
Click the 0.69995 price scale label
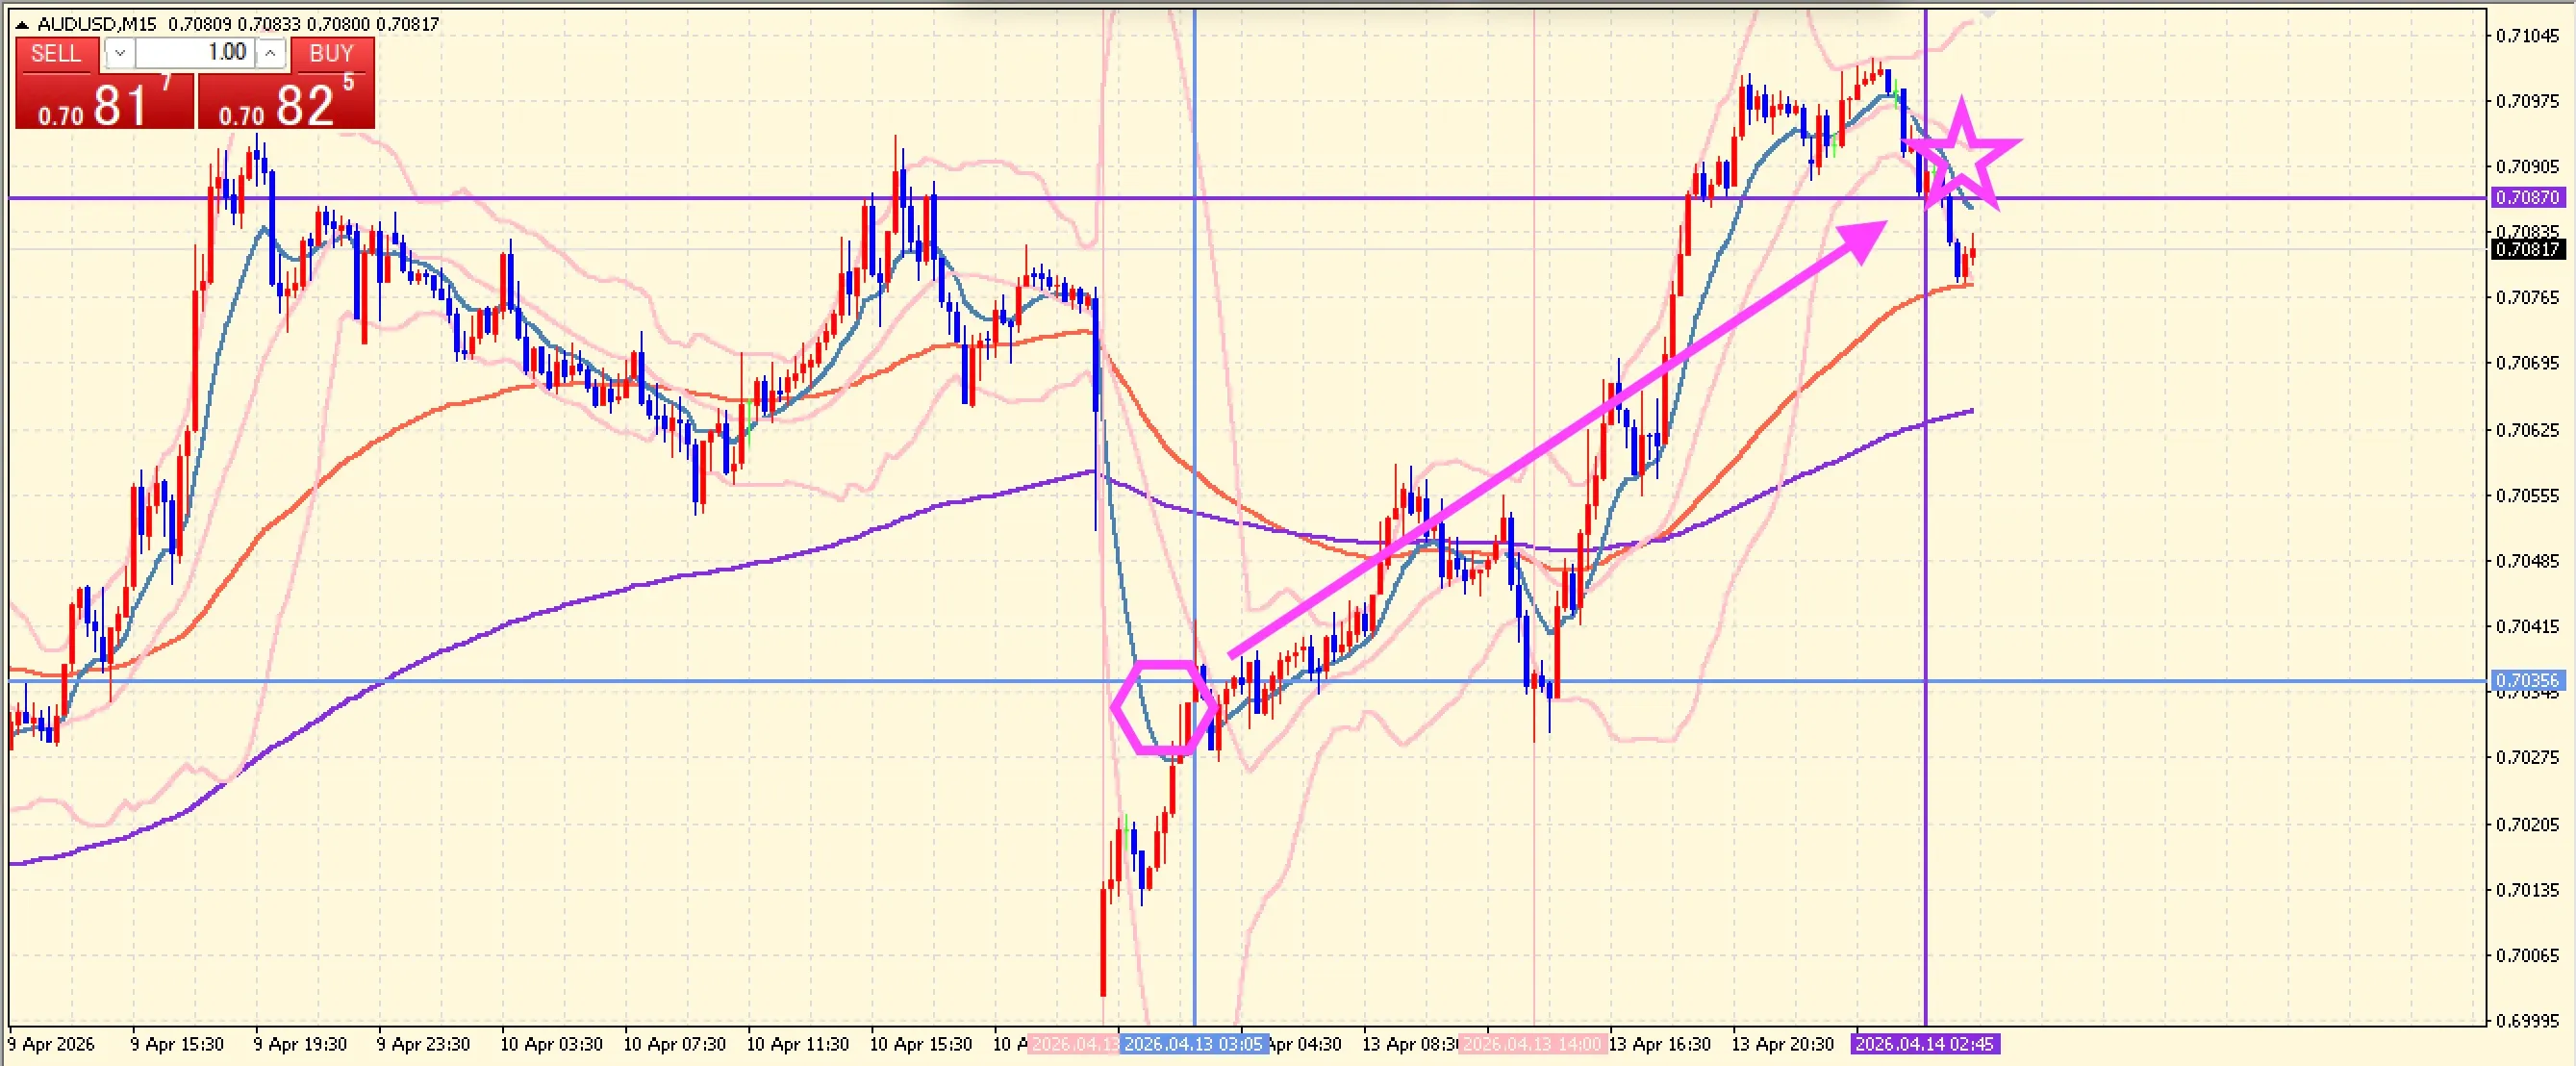(x=2527, y=1021)
